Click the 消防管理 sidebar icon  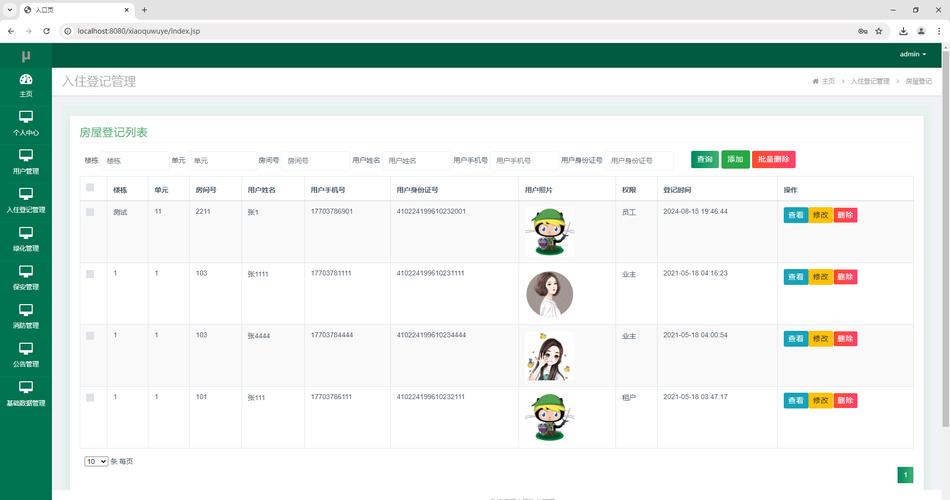click(26, 310)
